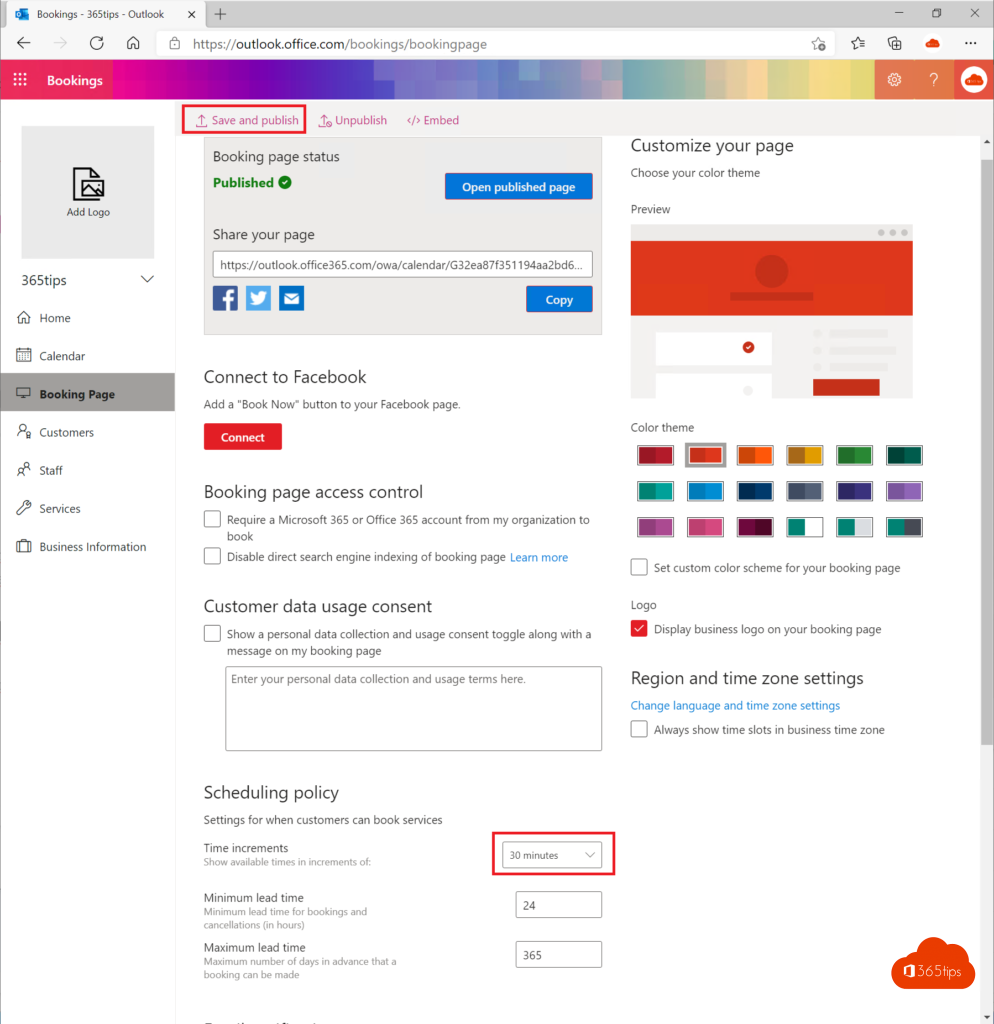994x1024 pixels.
Task: Click the data usage terms text area
Action: (414, 709)
